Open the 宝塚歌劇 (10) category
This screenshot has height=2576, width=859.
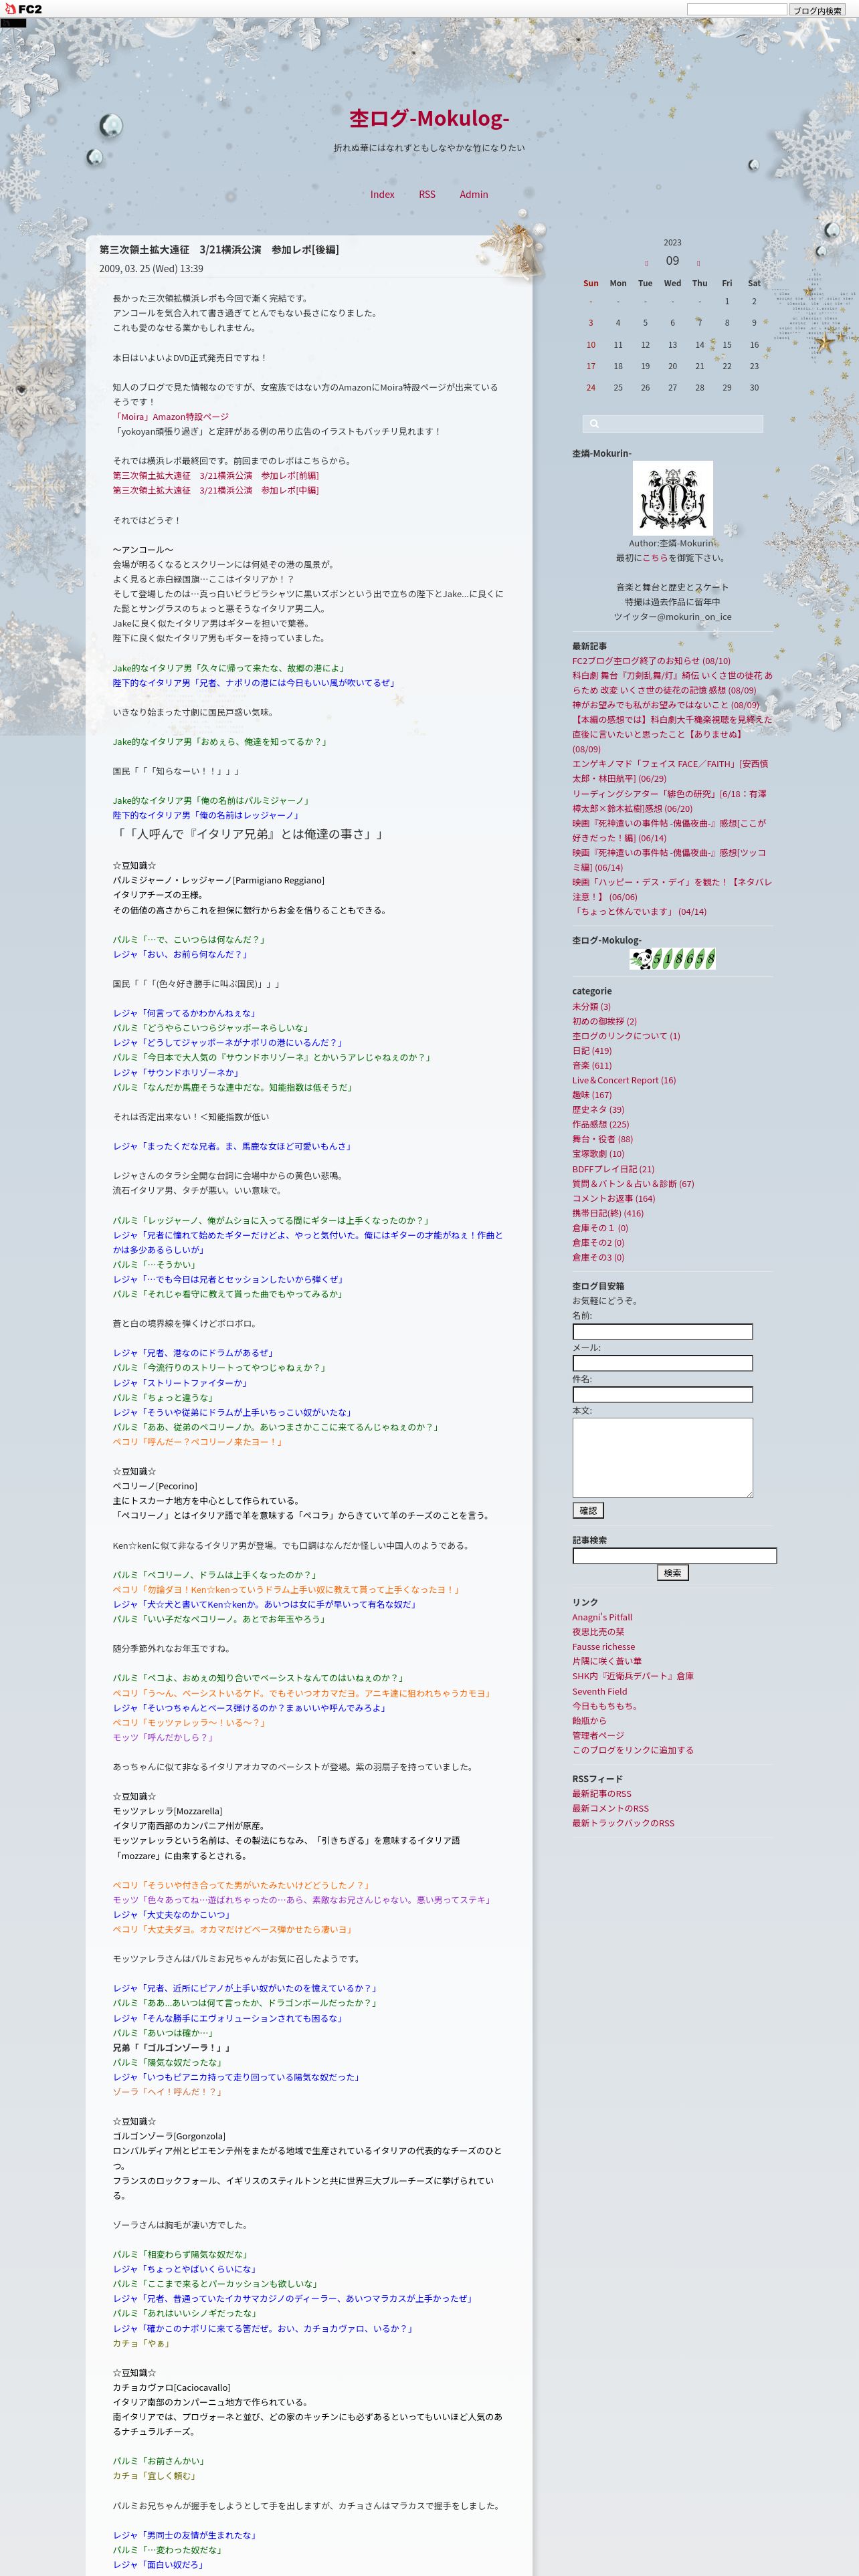pyautogui.click(x=598, y=1154)
